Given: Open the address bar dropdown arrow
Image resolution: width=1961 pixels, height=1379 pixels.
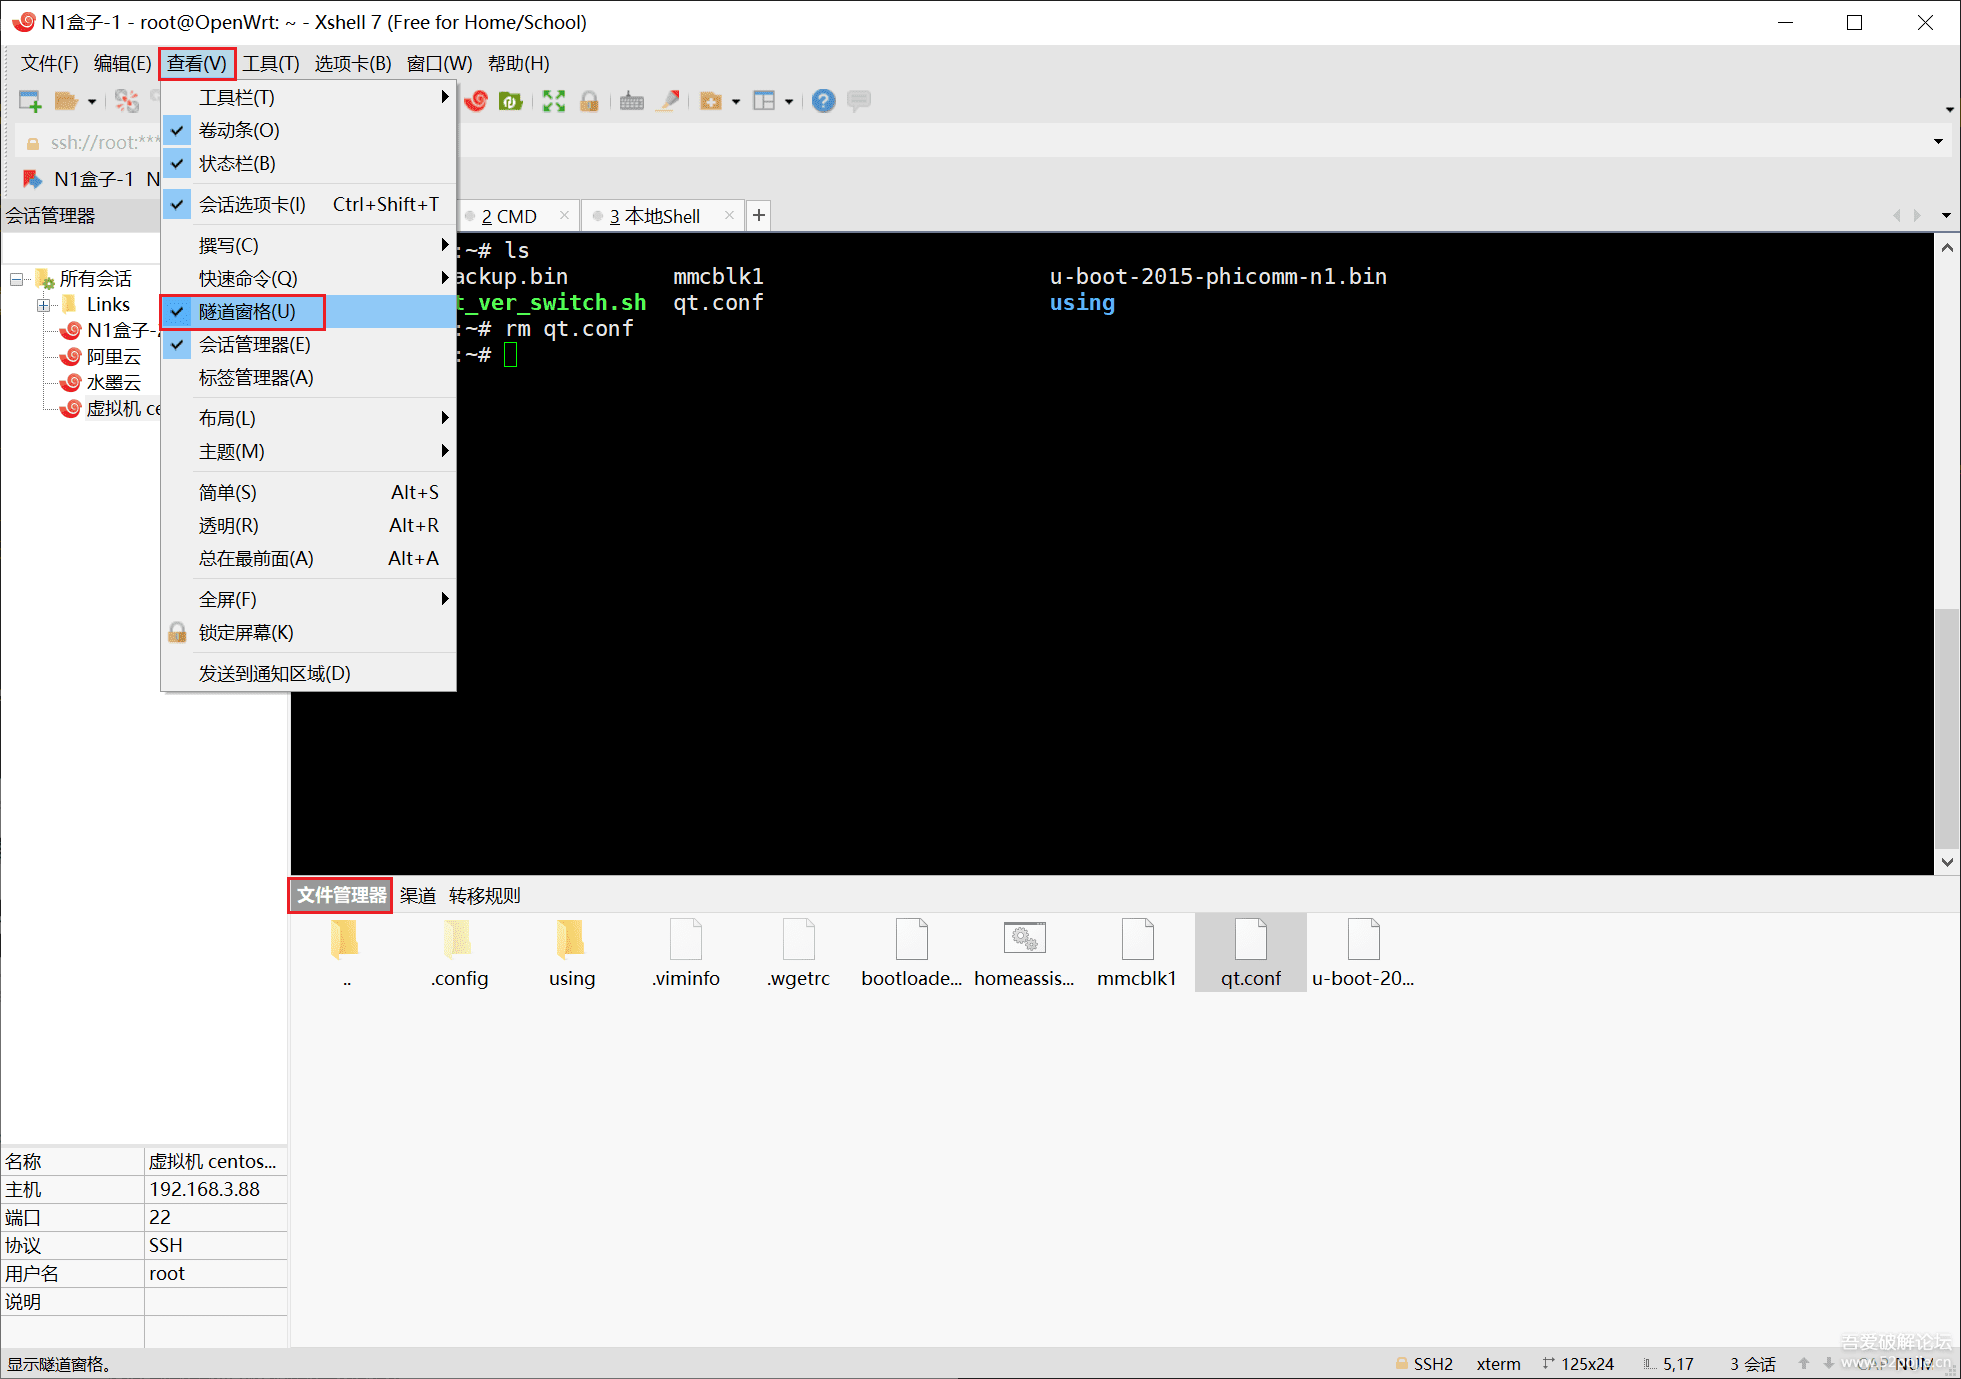Looking at the screenshot, I should coord(1938,142).
